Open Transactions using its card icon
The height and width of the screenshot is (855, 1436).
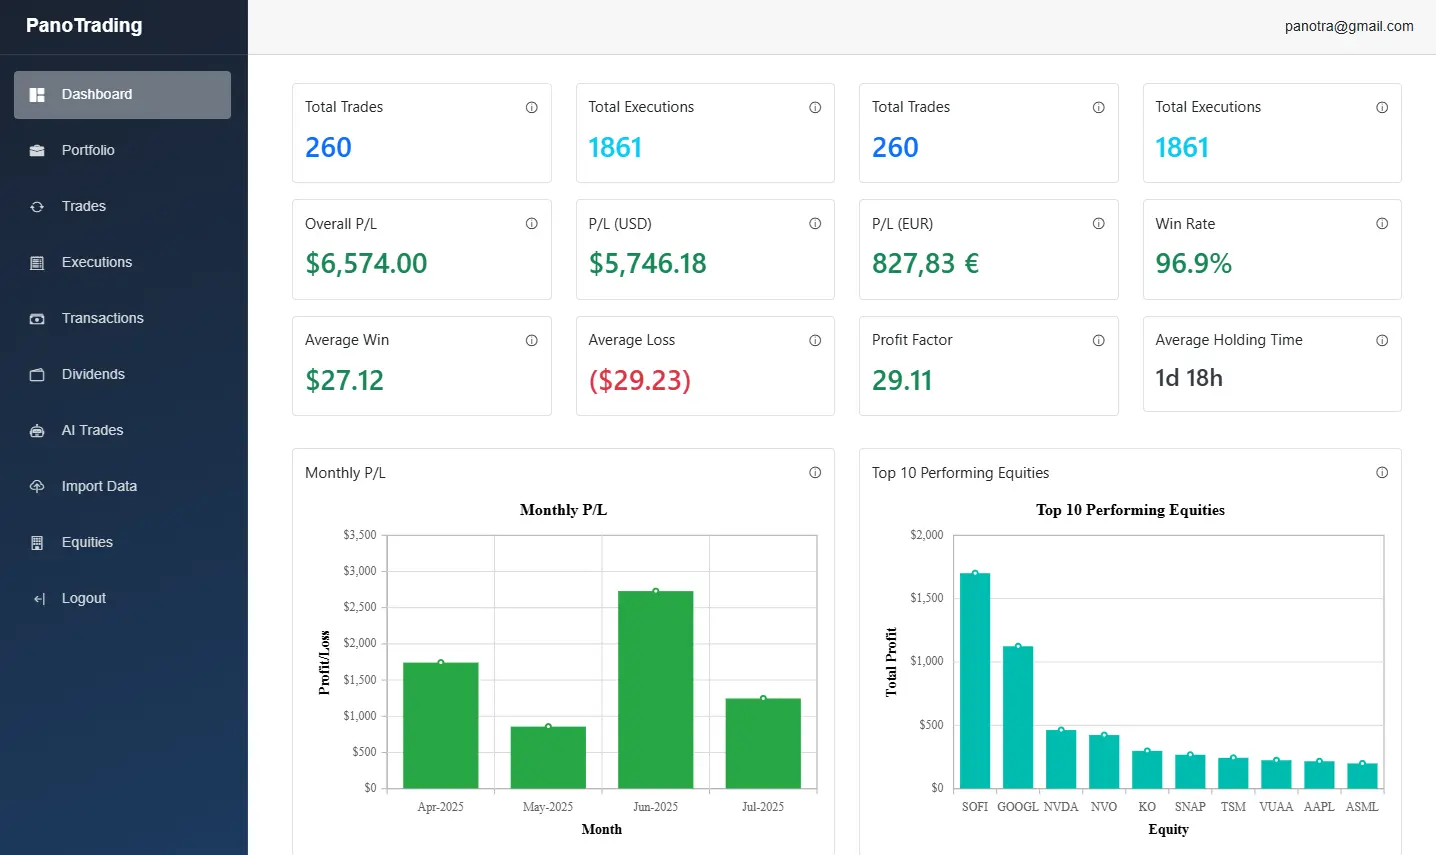[37, 318]
